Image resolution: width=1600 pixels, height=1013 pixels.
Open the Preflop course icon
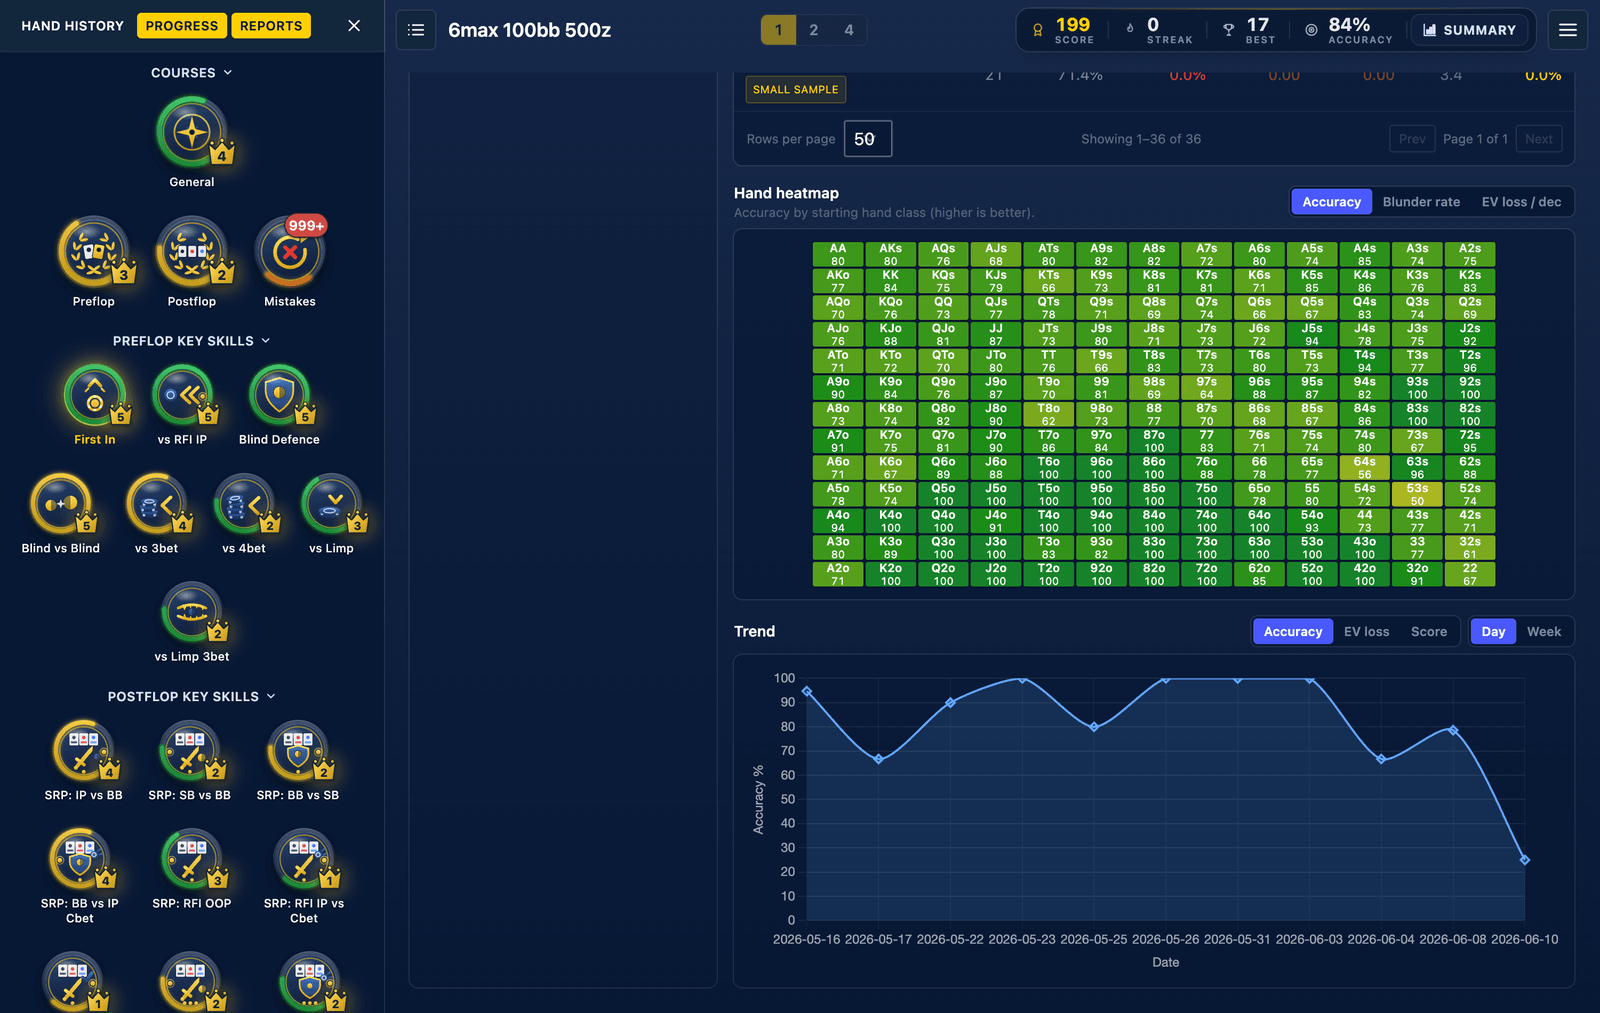coord(94,252)
